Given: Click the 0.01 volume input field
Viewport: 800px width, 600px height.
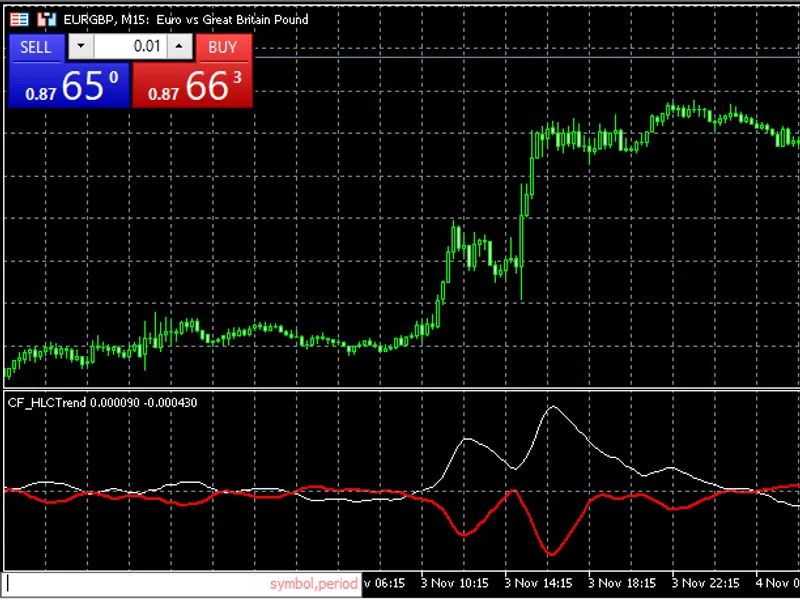Looking at the screenshot, I should point(130,46).
